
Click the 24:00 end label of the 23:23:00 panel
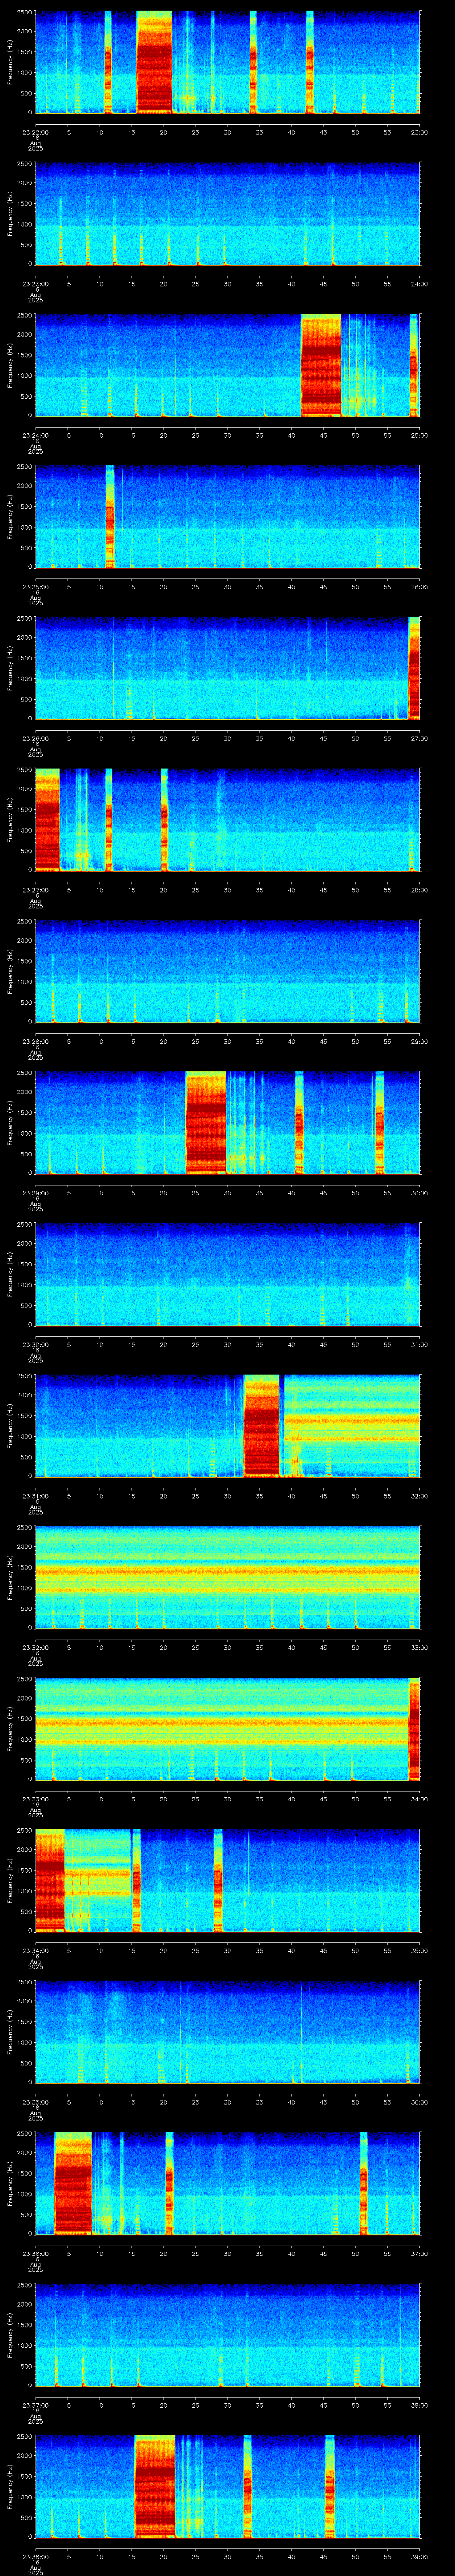tap(419, 284)
